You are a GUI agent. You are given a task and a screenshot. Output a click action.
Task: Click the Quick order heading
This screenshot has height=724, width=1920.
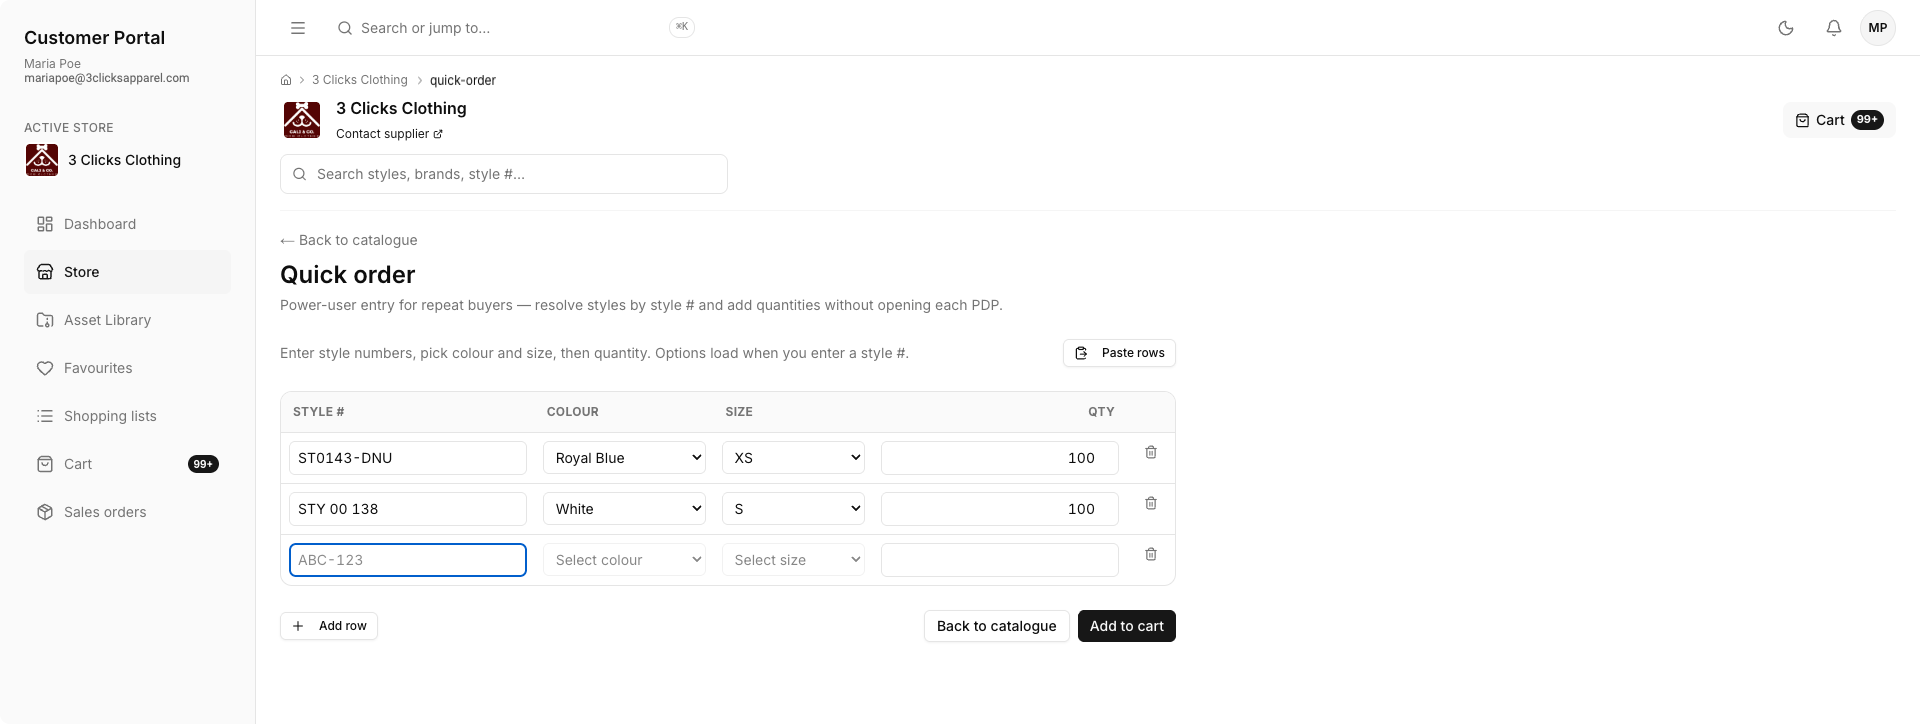[x=348, y=275]
